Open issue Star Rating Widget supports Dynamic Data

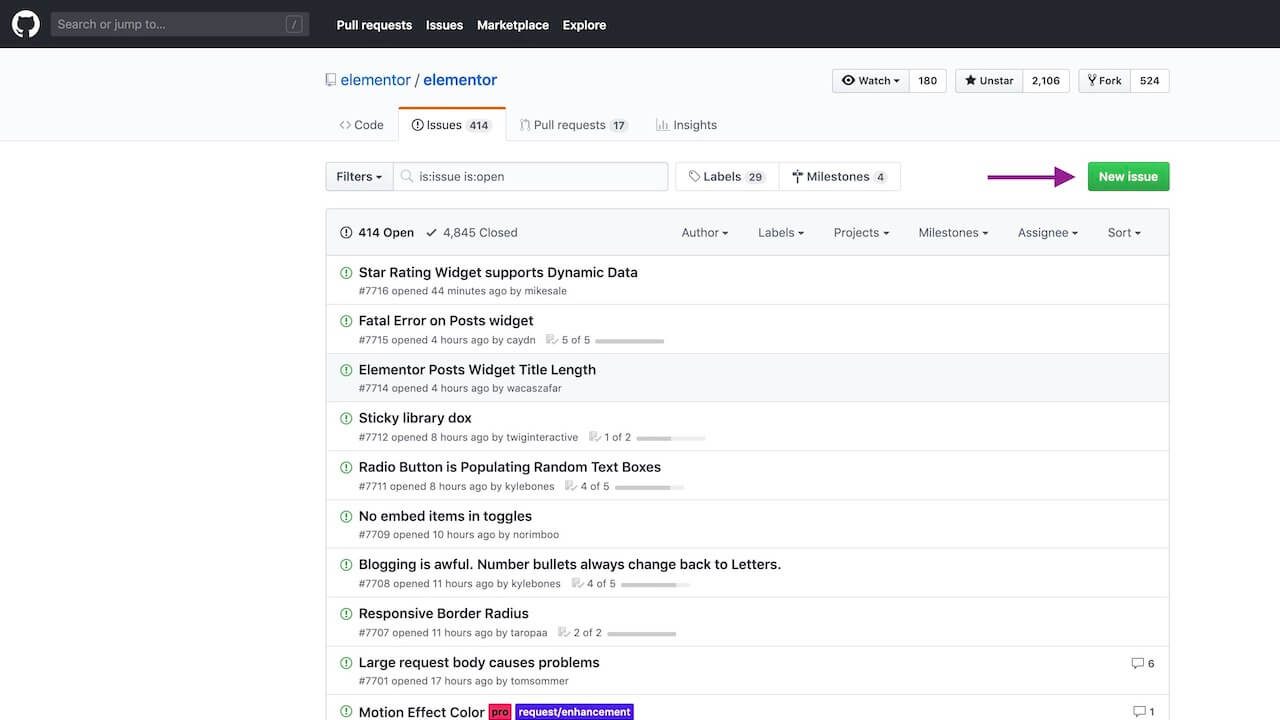[498, 272]
